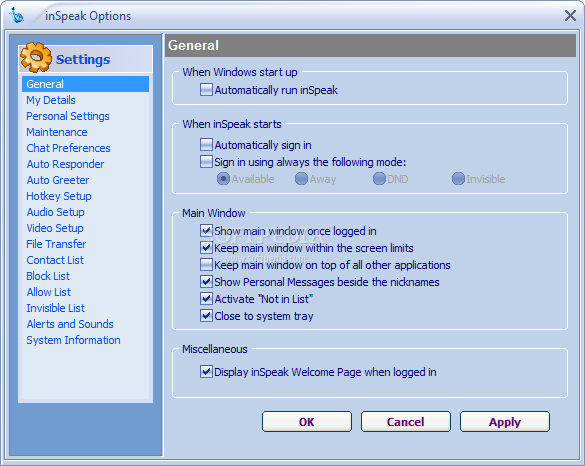Enable Sign in using always the following mode
This screenshot has width=585, height=466.
tap(206, 162)
